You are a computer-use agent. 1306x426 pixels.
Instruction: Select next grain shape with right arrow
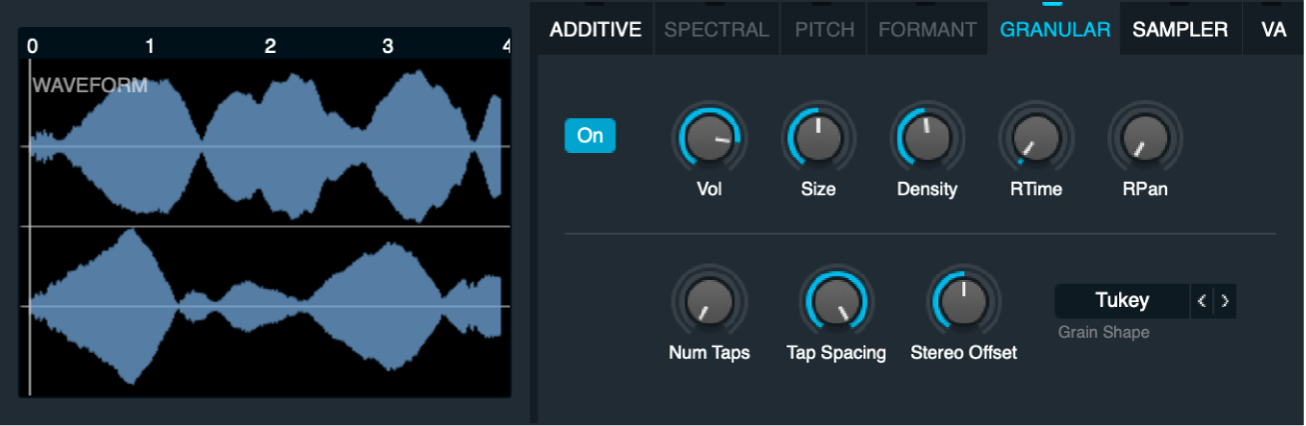pos(1225,300)
